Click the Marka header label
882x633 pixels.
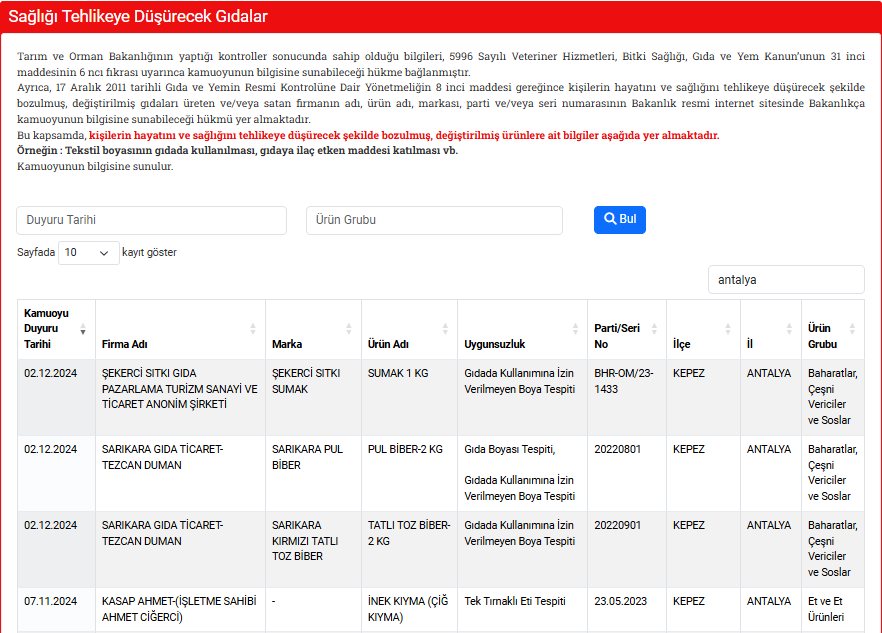click(x=287, y=344)
